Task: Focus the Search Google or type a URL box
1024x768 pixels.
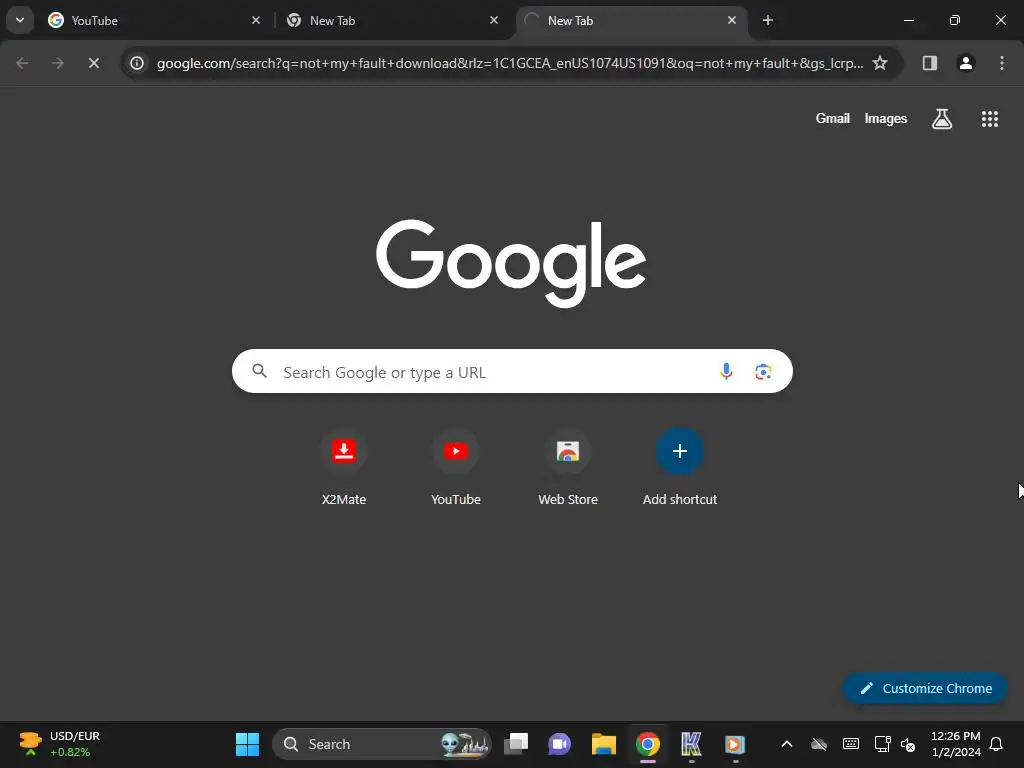Action: coord(512,371)
